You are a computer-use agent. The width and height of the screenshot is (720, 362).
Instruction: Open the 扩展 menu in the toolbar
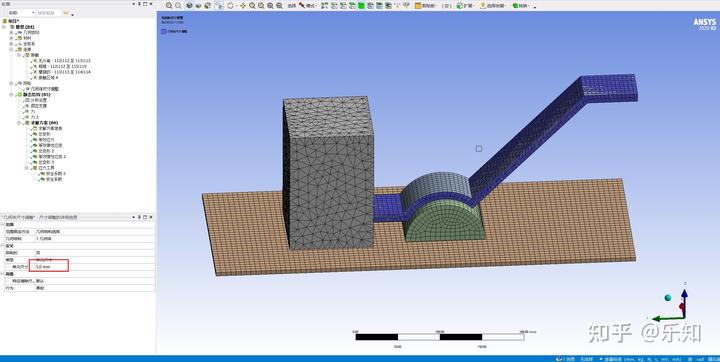(465, 6)
